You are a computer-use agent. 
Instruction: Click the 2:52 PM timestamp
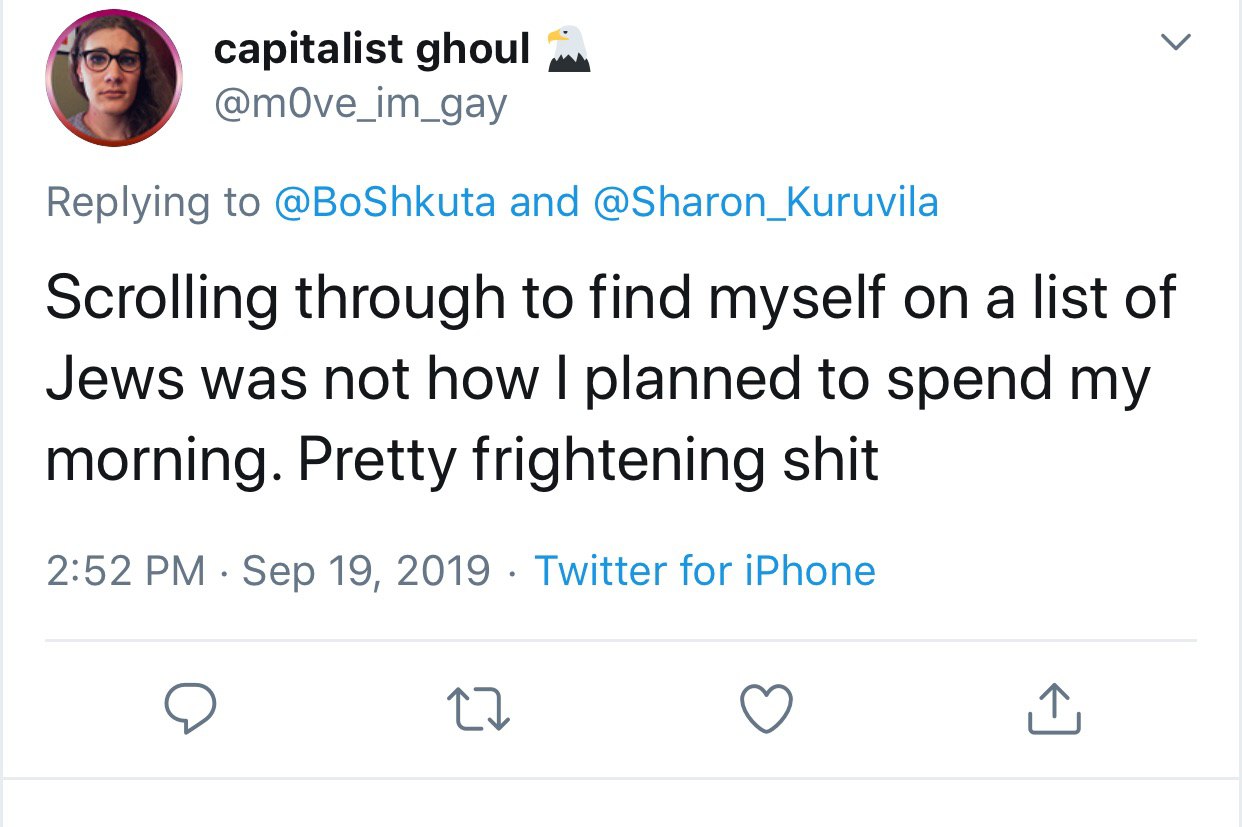(x=126, y=571)
